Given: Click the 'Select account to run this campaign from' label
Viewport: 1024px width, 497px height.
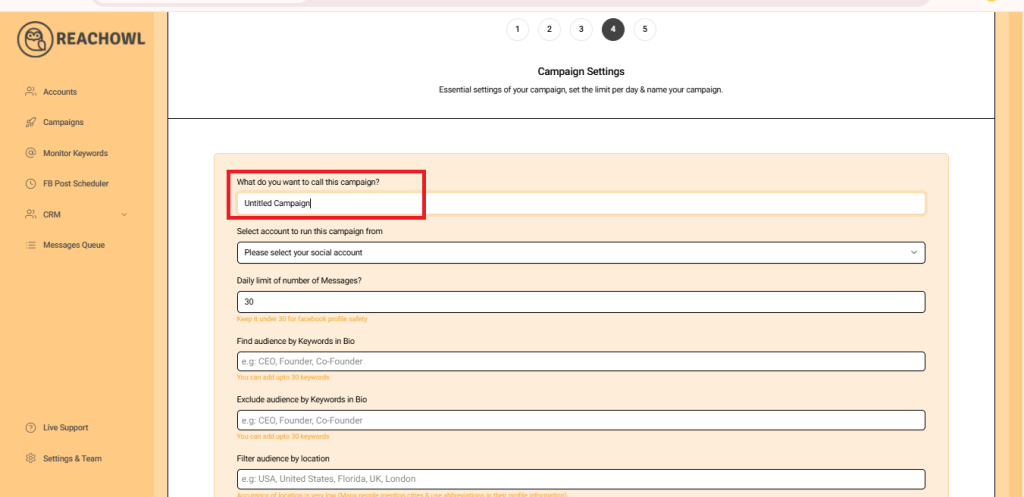Looking at the screenshot, I should [x=310, y=231].
